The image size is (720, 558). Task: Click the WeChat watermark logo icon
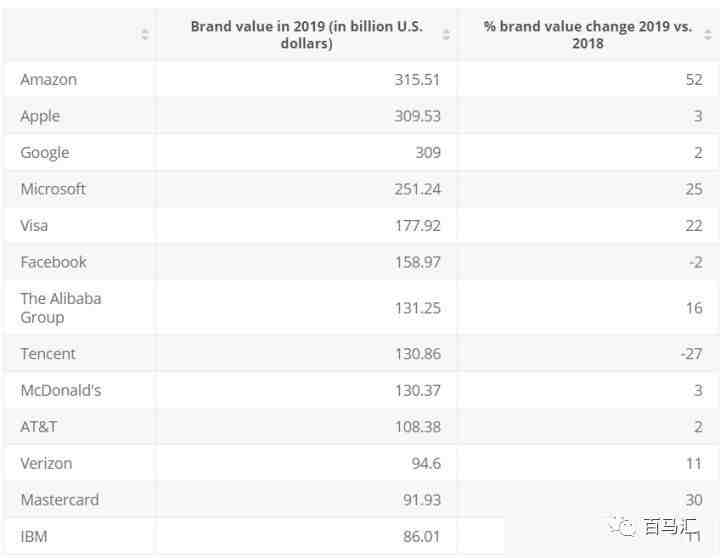624,525
